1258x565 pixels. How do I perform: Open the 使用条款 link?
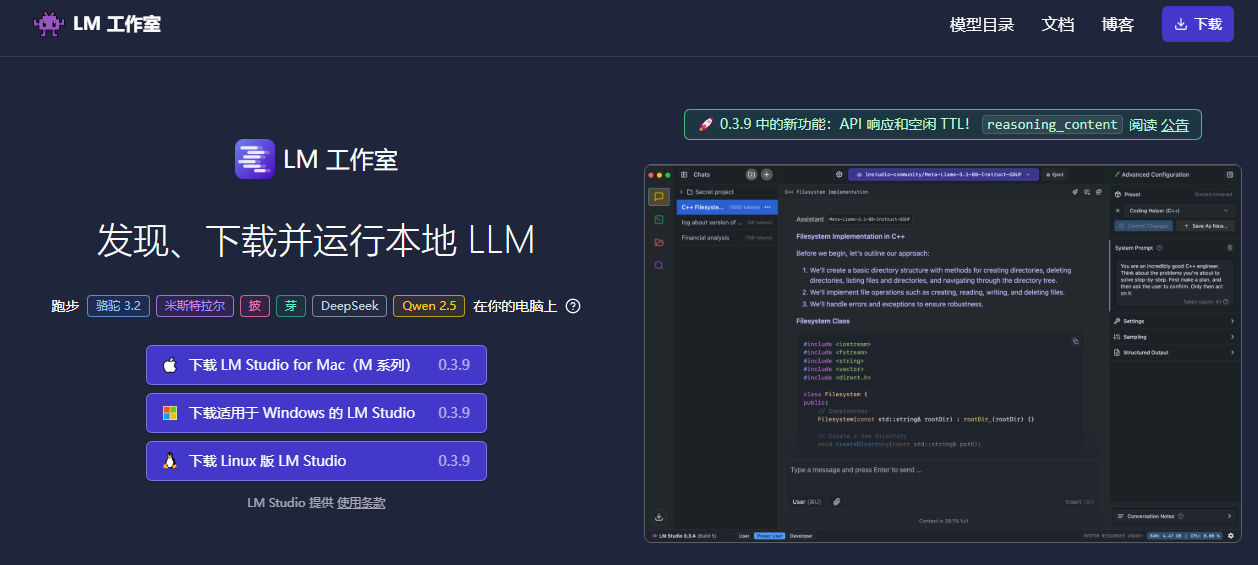point(361,503)
